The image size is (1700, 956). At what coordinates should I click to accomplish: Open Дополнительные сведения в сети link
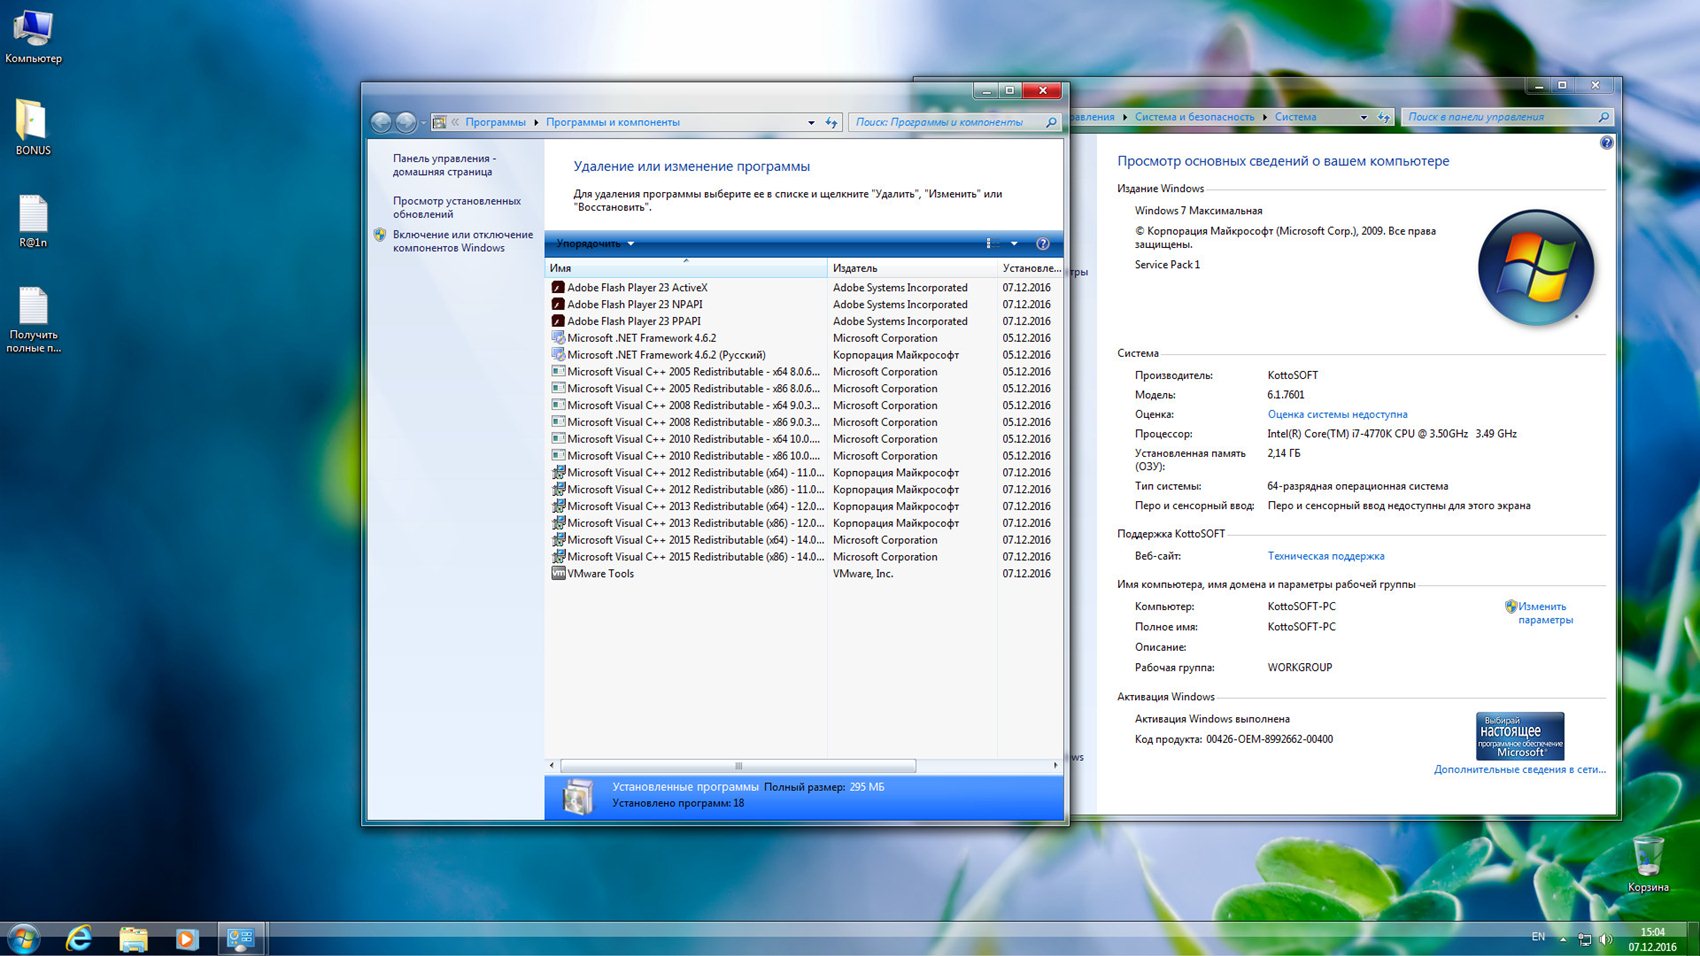[1519, 769]
